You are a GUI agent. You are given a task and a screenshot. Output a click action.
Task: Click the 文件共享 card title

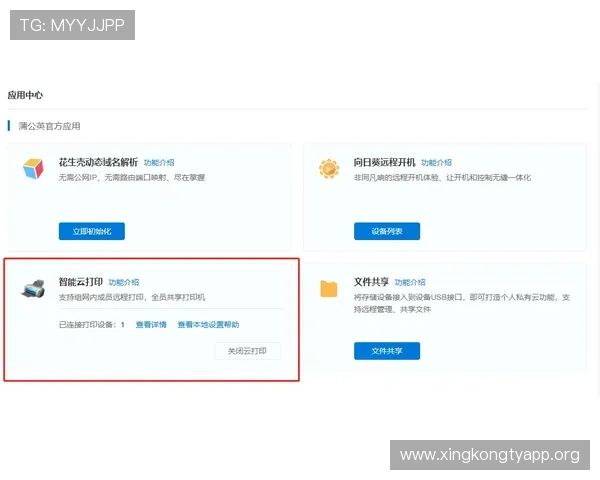371,282
